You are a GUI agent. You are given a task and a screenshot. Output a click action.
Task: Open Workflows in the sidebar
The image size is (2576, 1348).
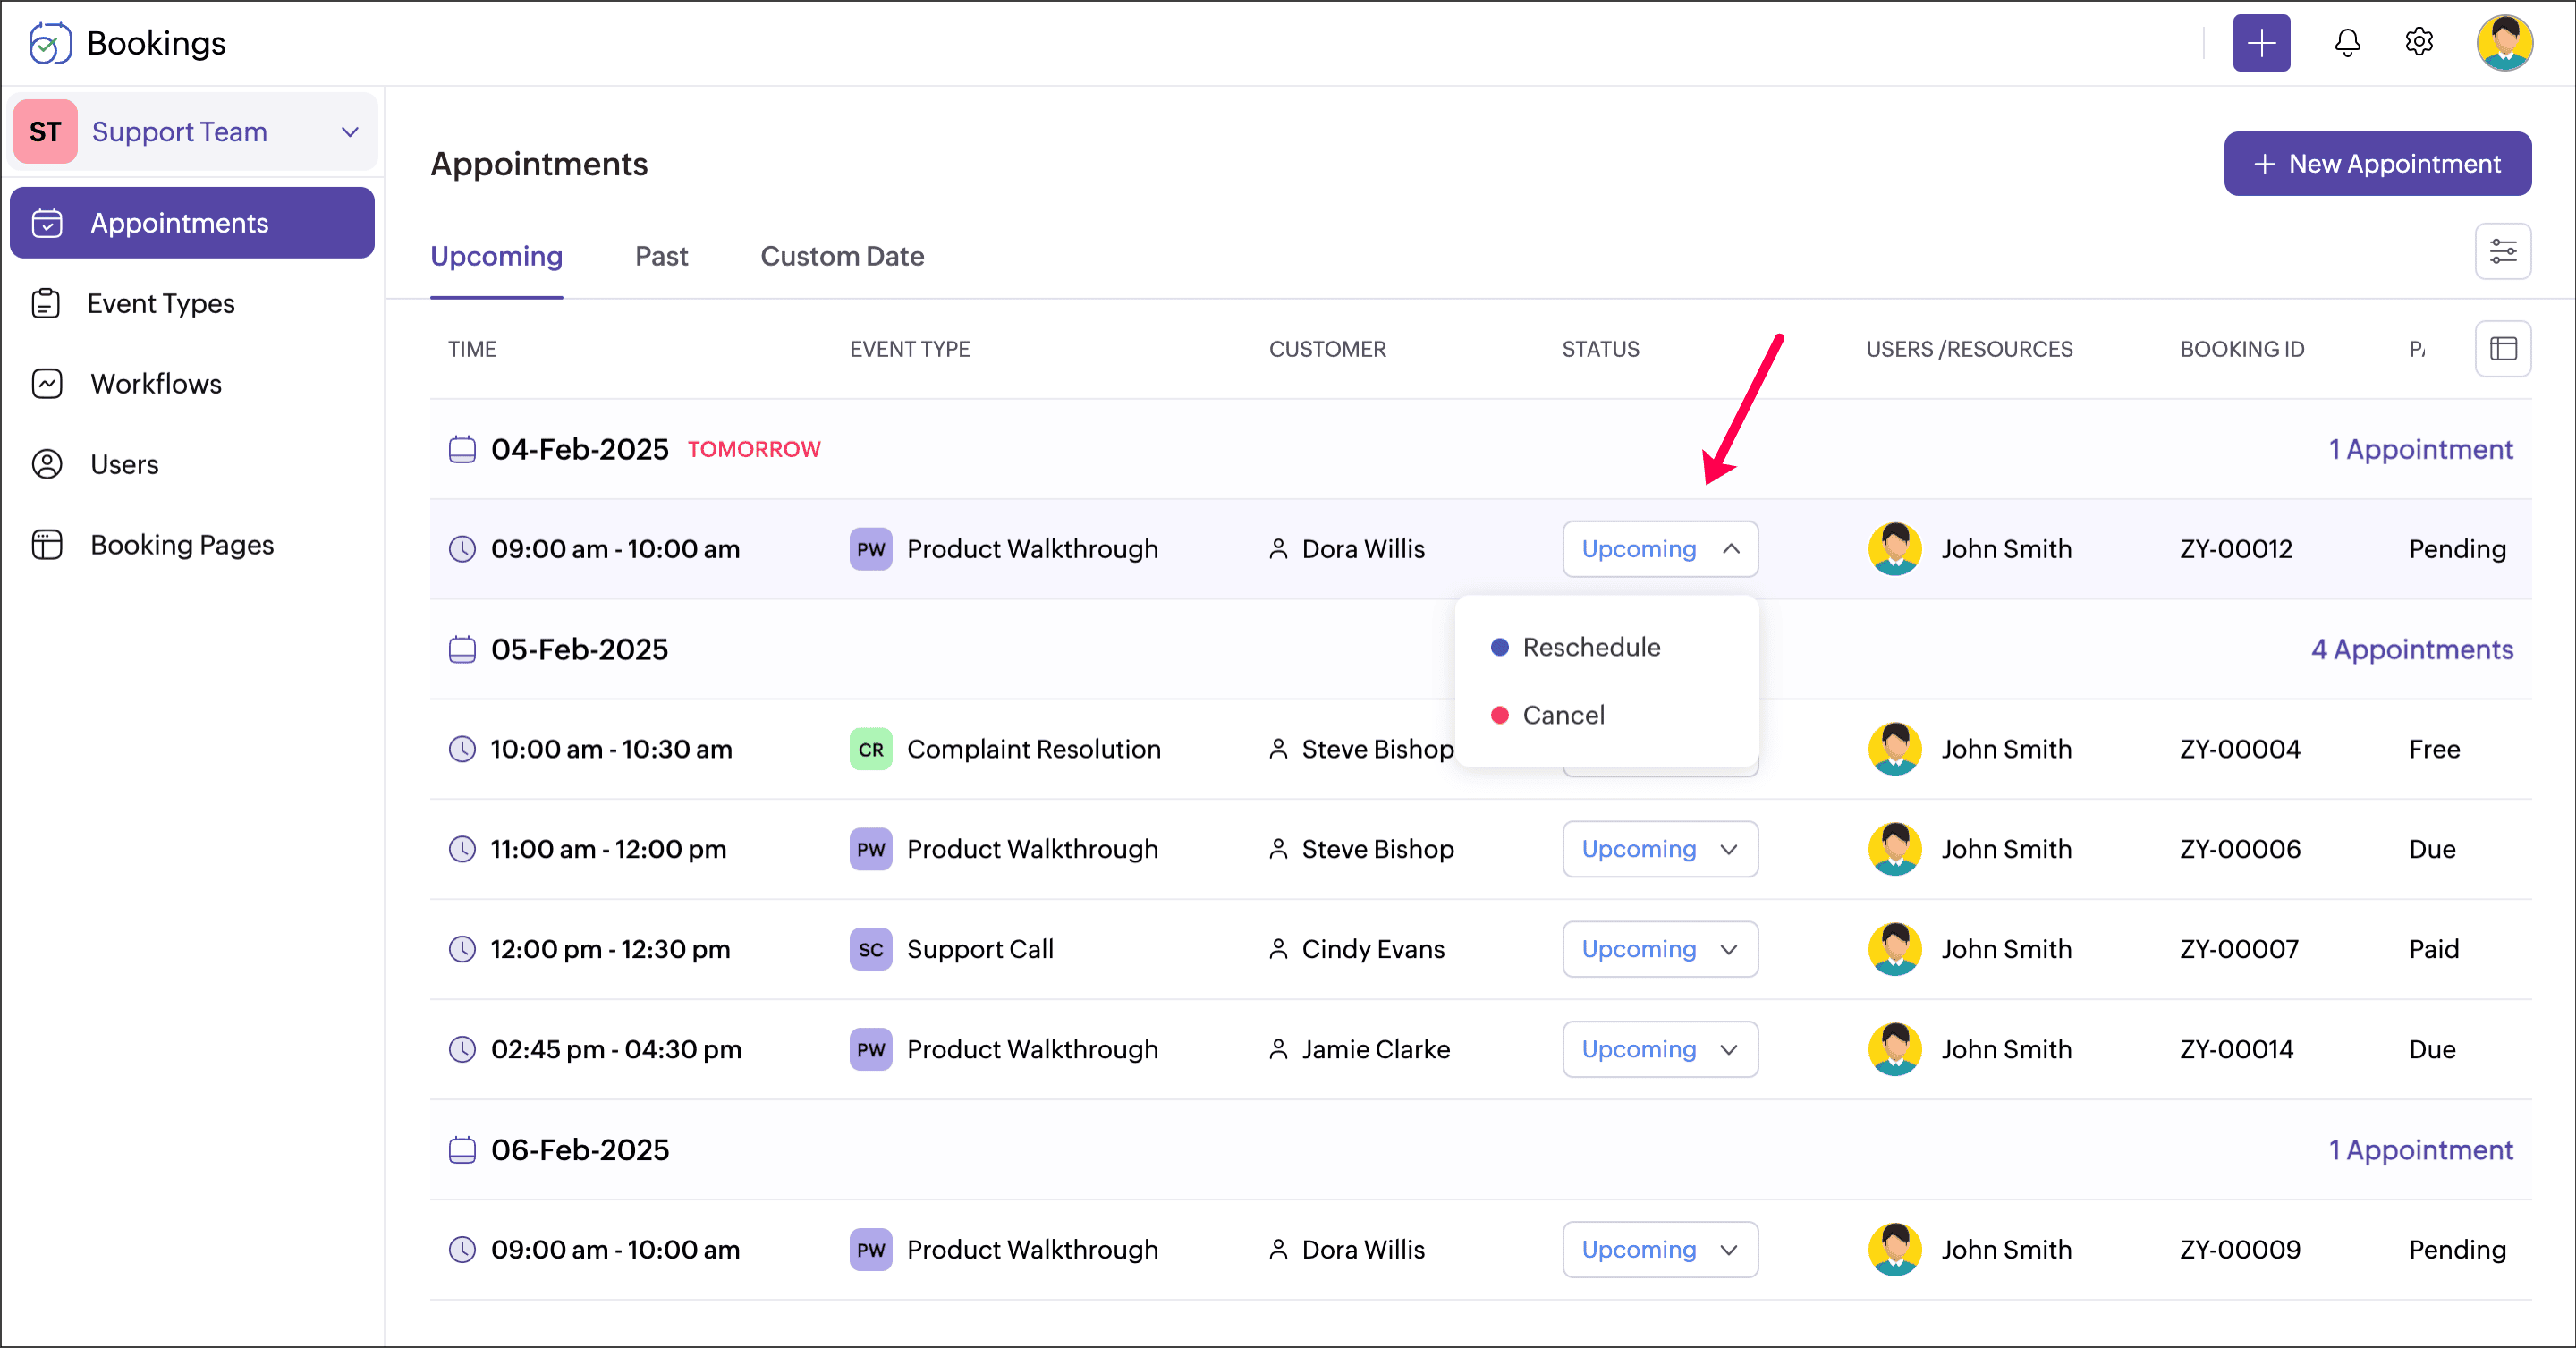(127, 384)
